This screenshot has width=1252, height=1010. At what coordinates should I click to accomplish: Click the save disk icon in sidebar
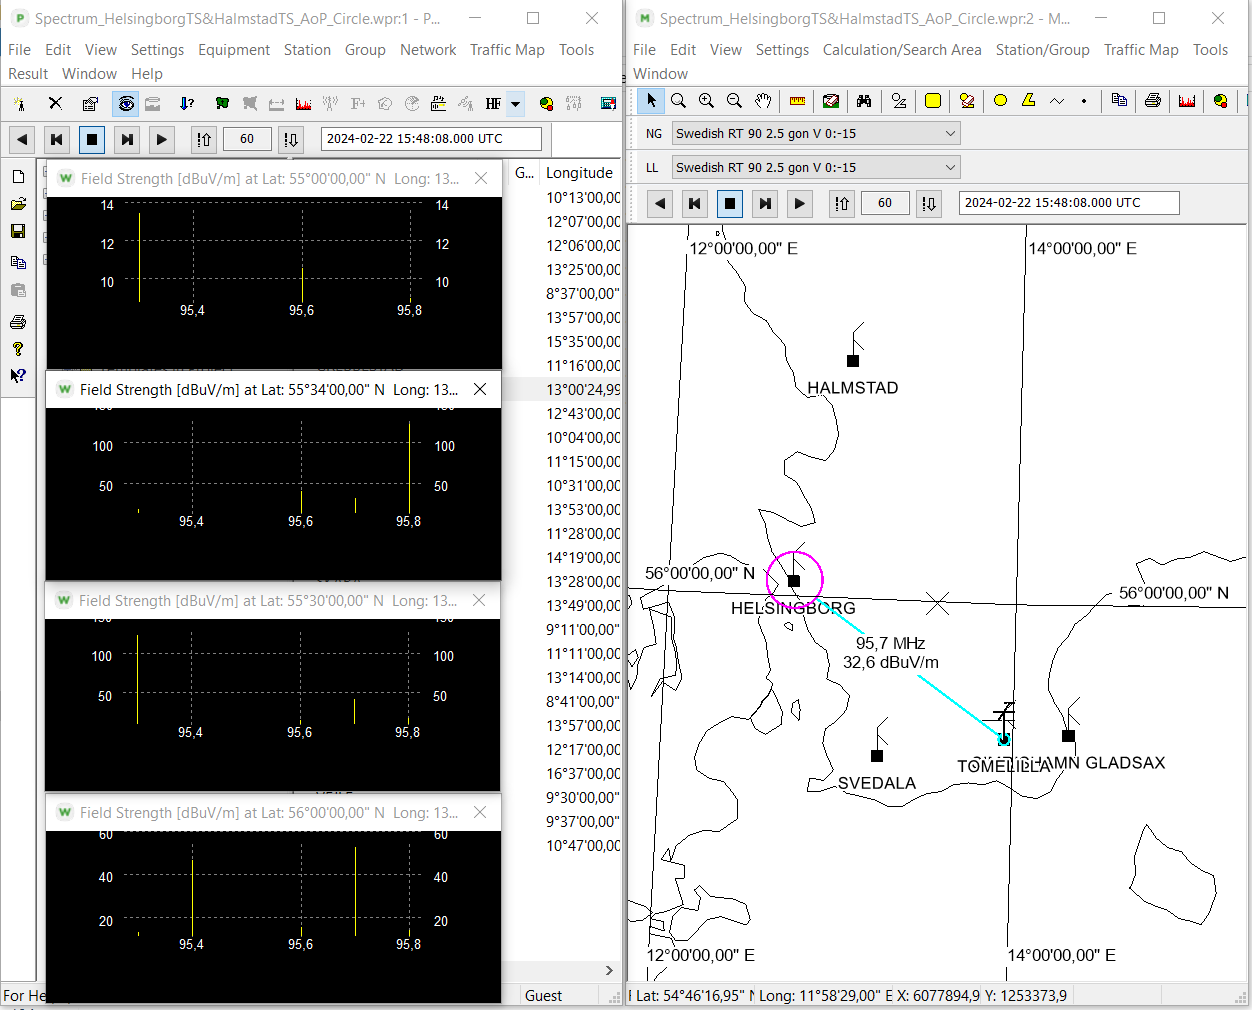point(18,231)
